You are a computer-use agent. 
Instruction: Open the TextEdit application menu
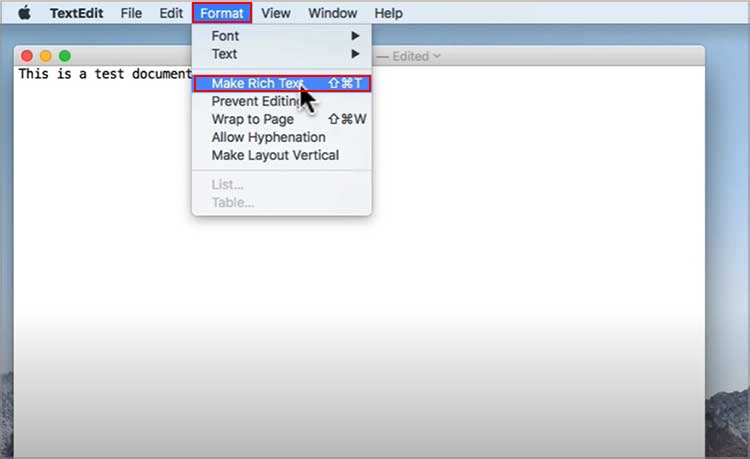[x=77, y=13]
